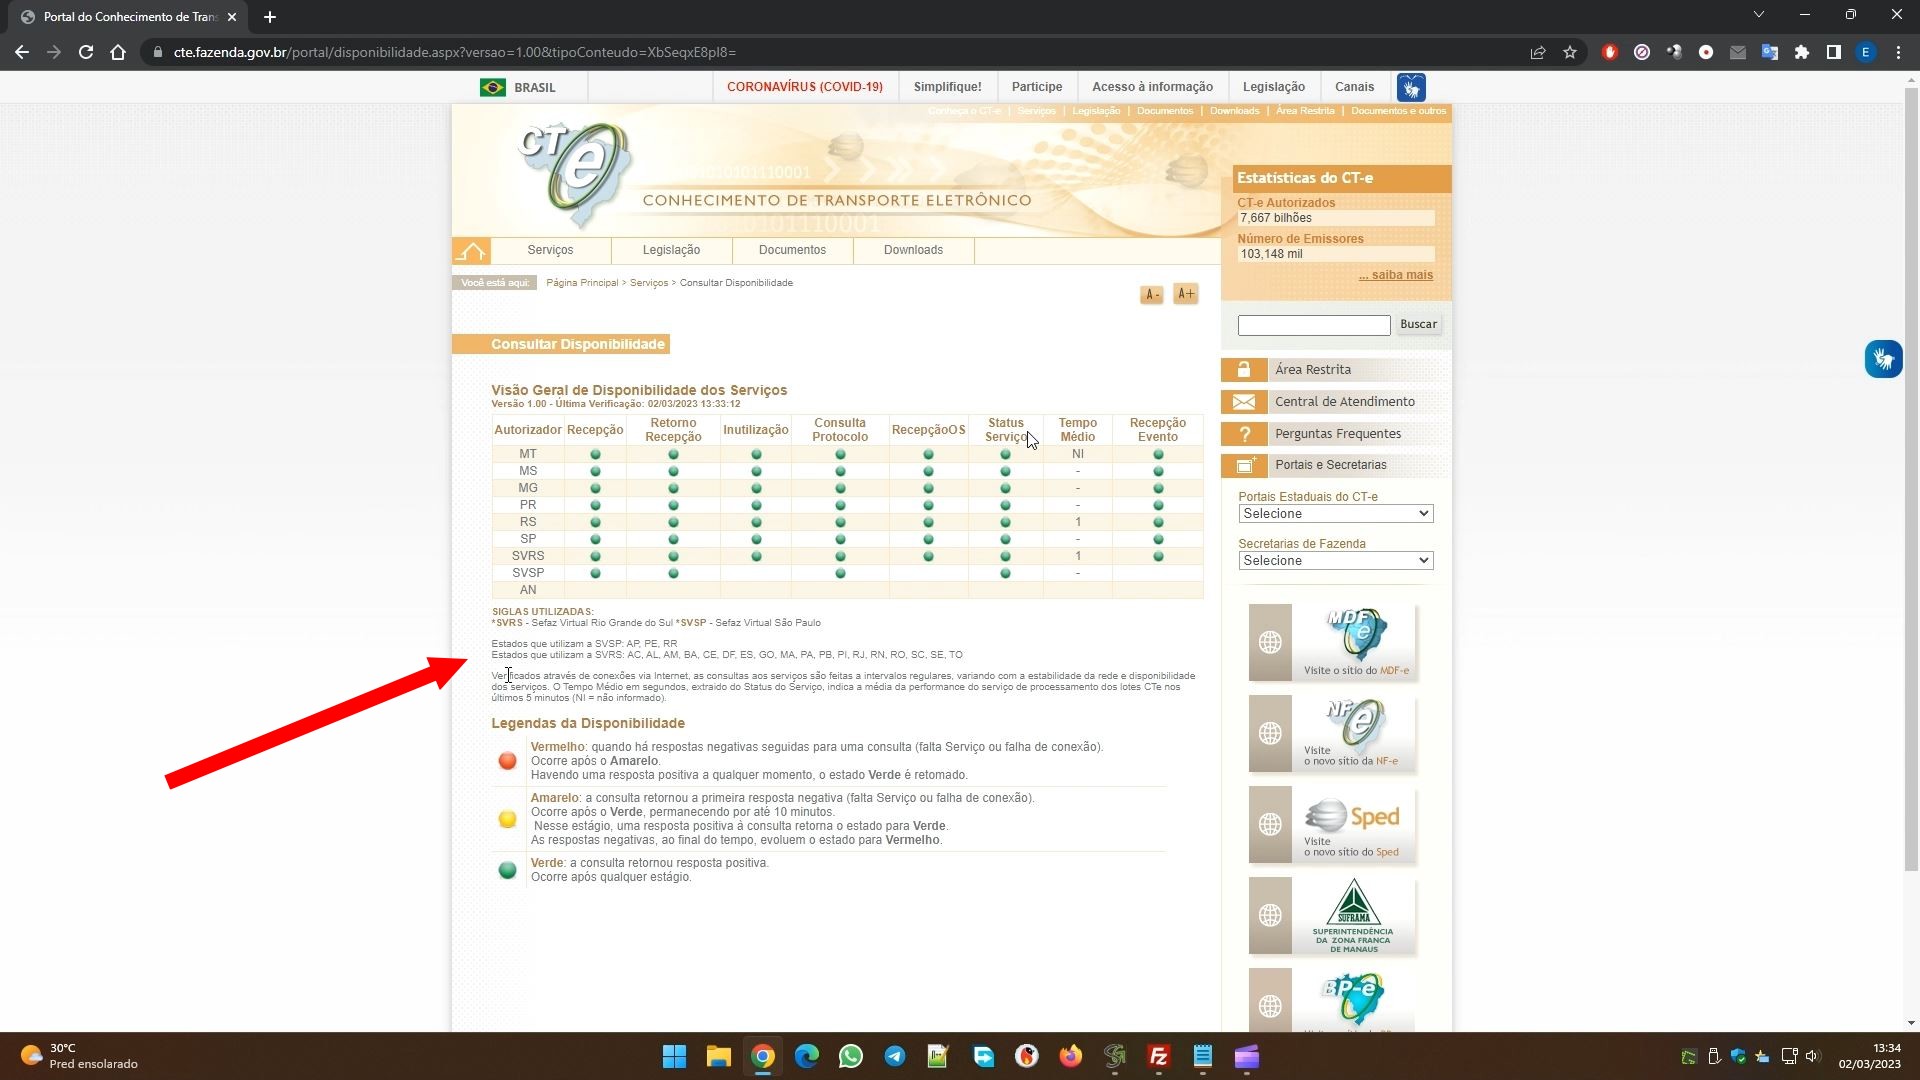
Task: Open the Sped site banner
Action: [1333, 825]
